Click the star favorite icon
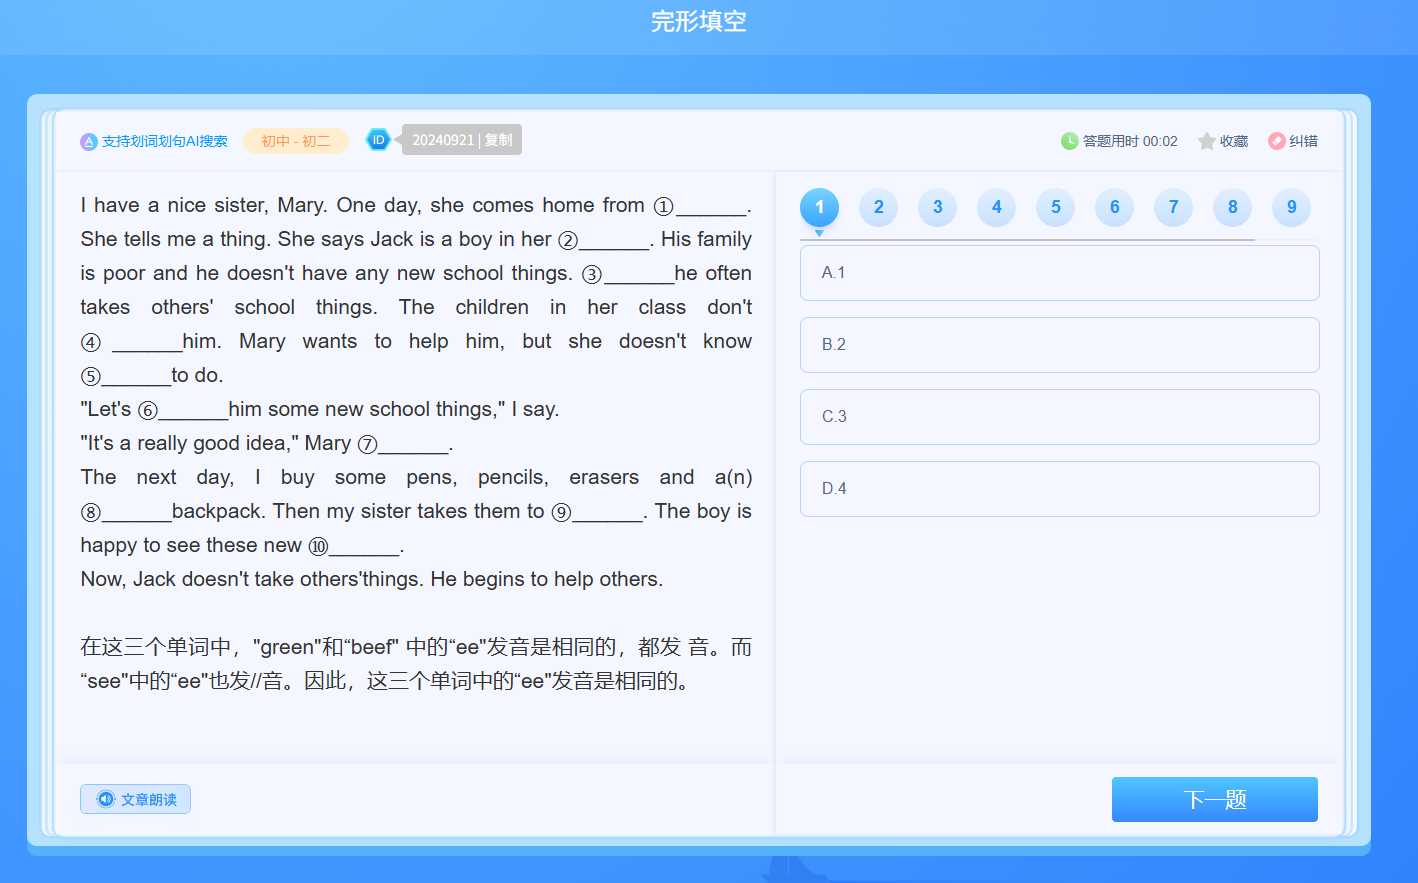Screen dimensions: 1418x883 click(1207, 141)
